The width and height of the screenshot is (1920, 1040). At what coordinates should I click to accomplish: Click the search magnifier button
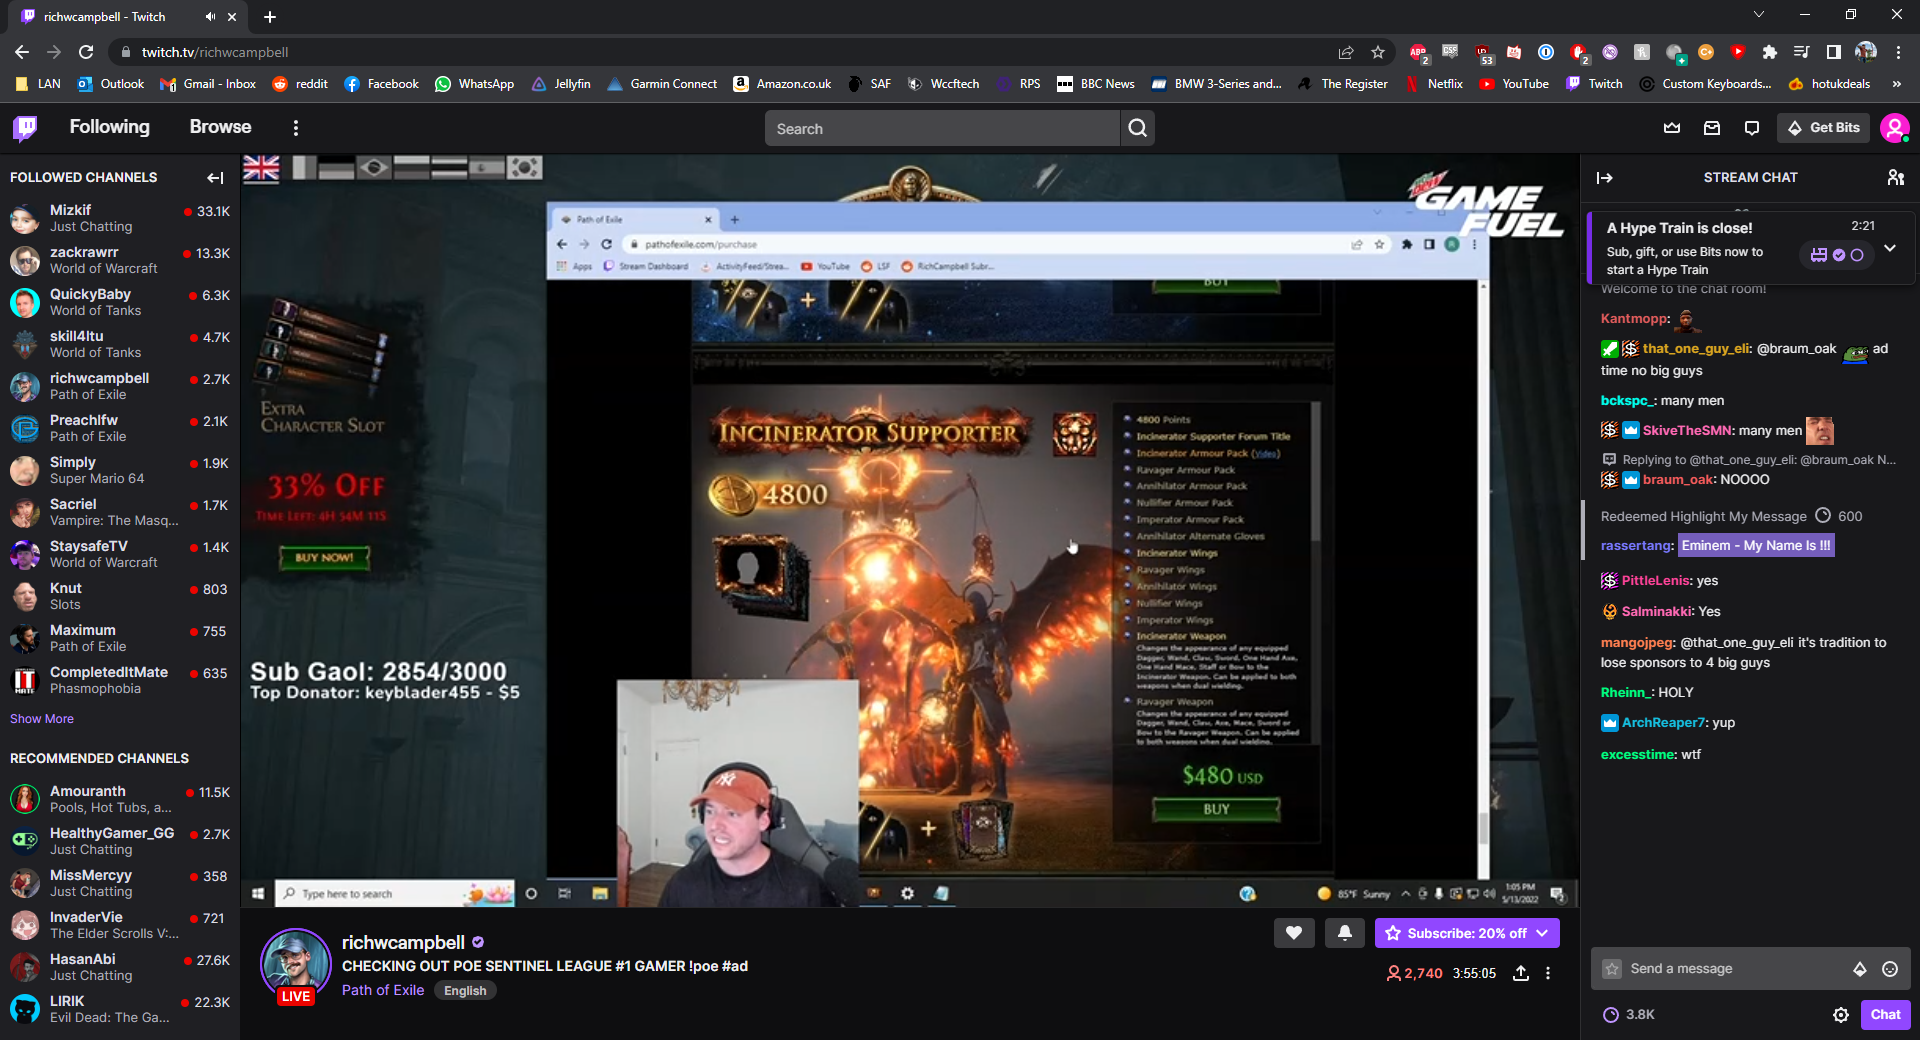point(1138,128)
